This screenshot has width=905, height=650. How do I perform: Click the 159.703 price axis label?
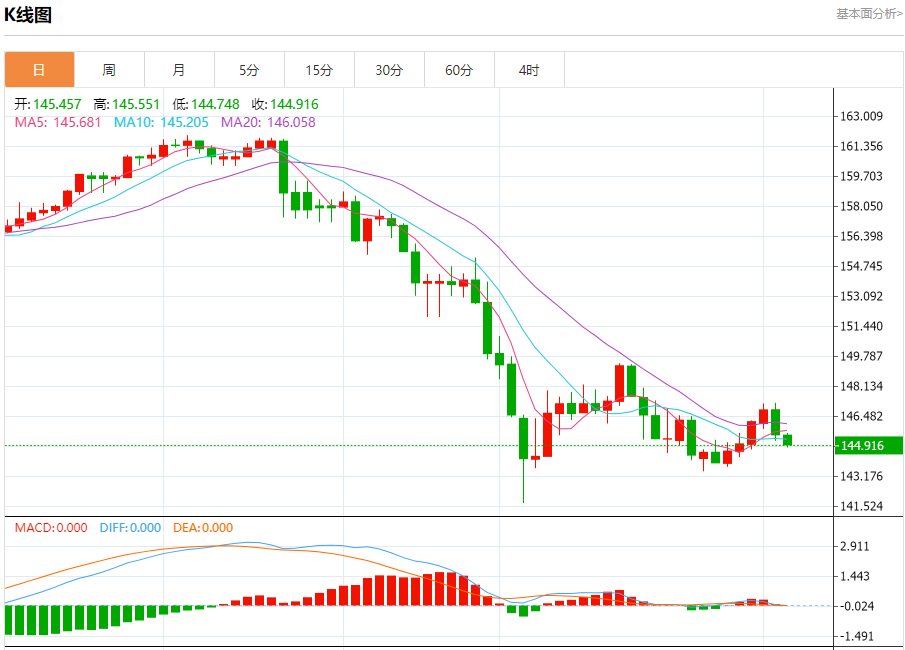(x=861, y=177)
